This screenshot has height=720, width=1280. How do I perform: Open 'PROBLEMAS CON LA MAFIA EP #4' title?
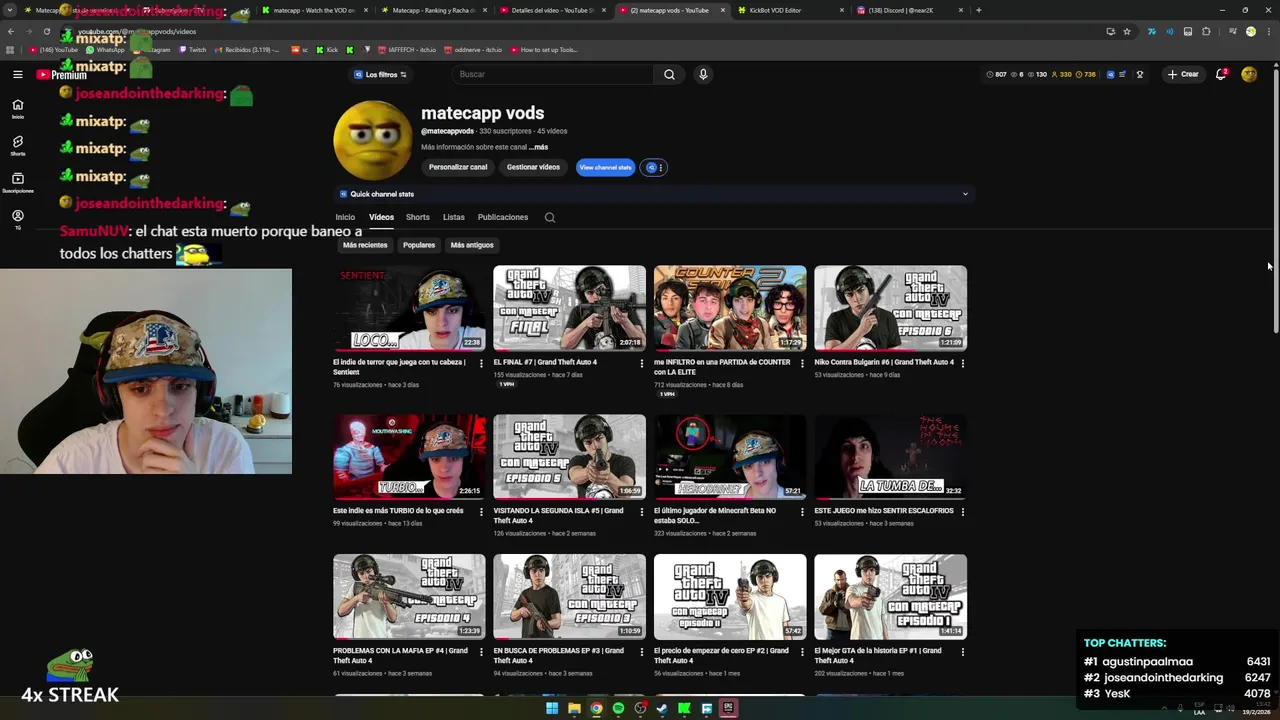click(x=400, y=655)
